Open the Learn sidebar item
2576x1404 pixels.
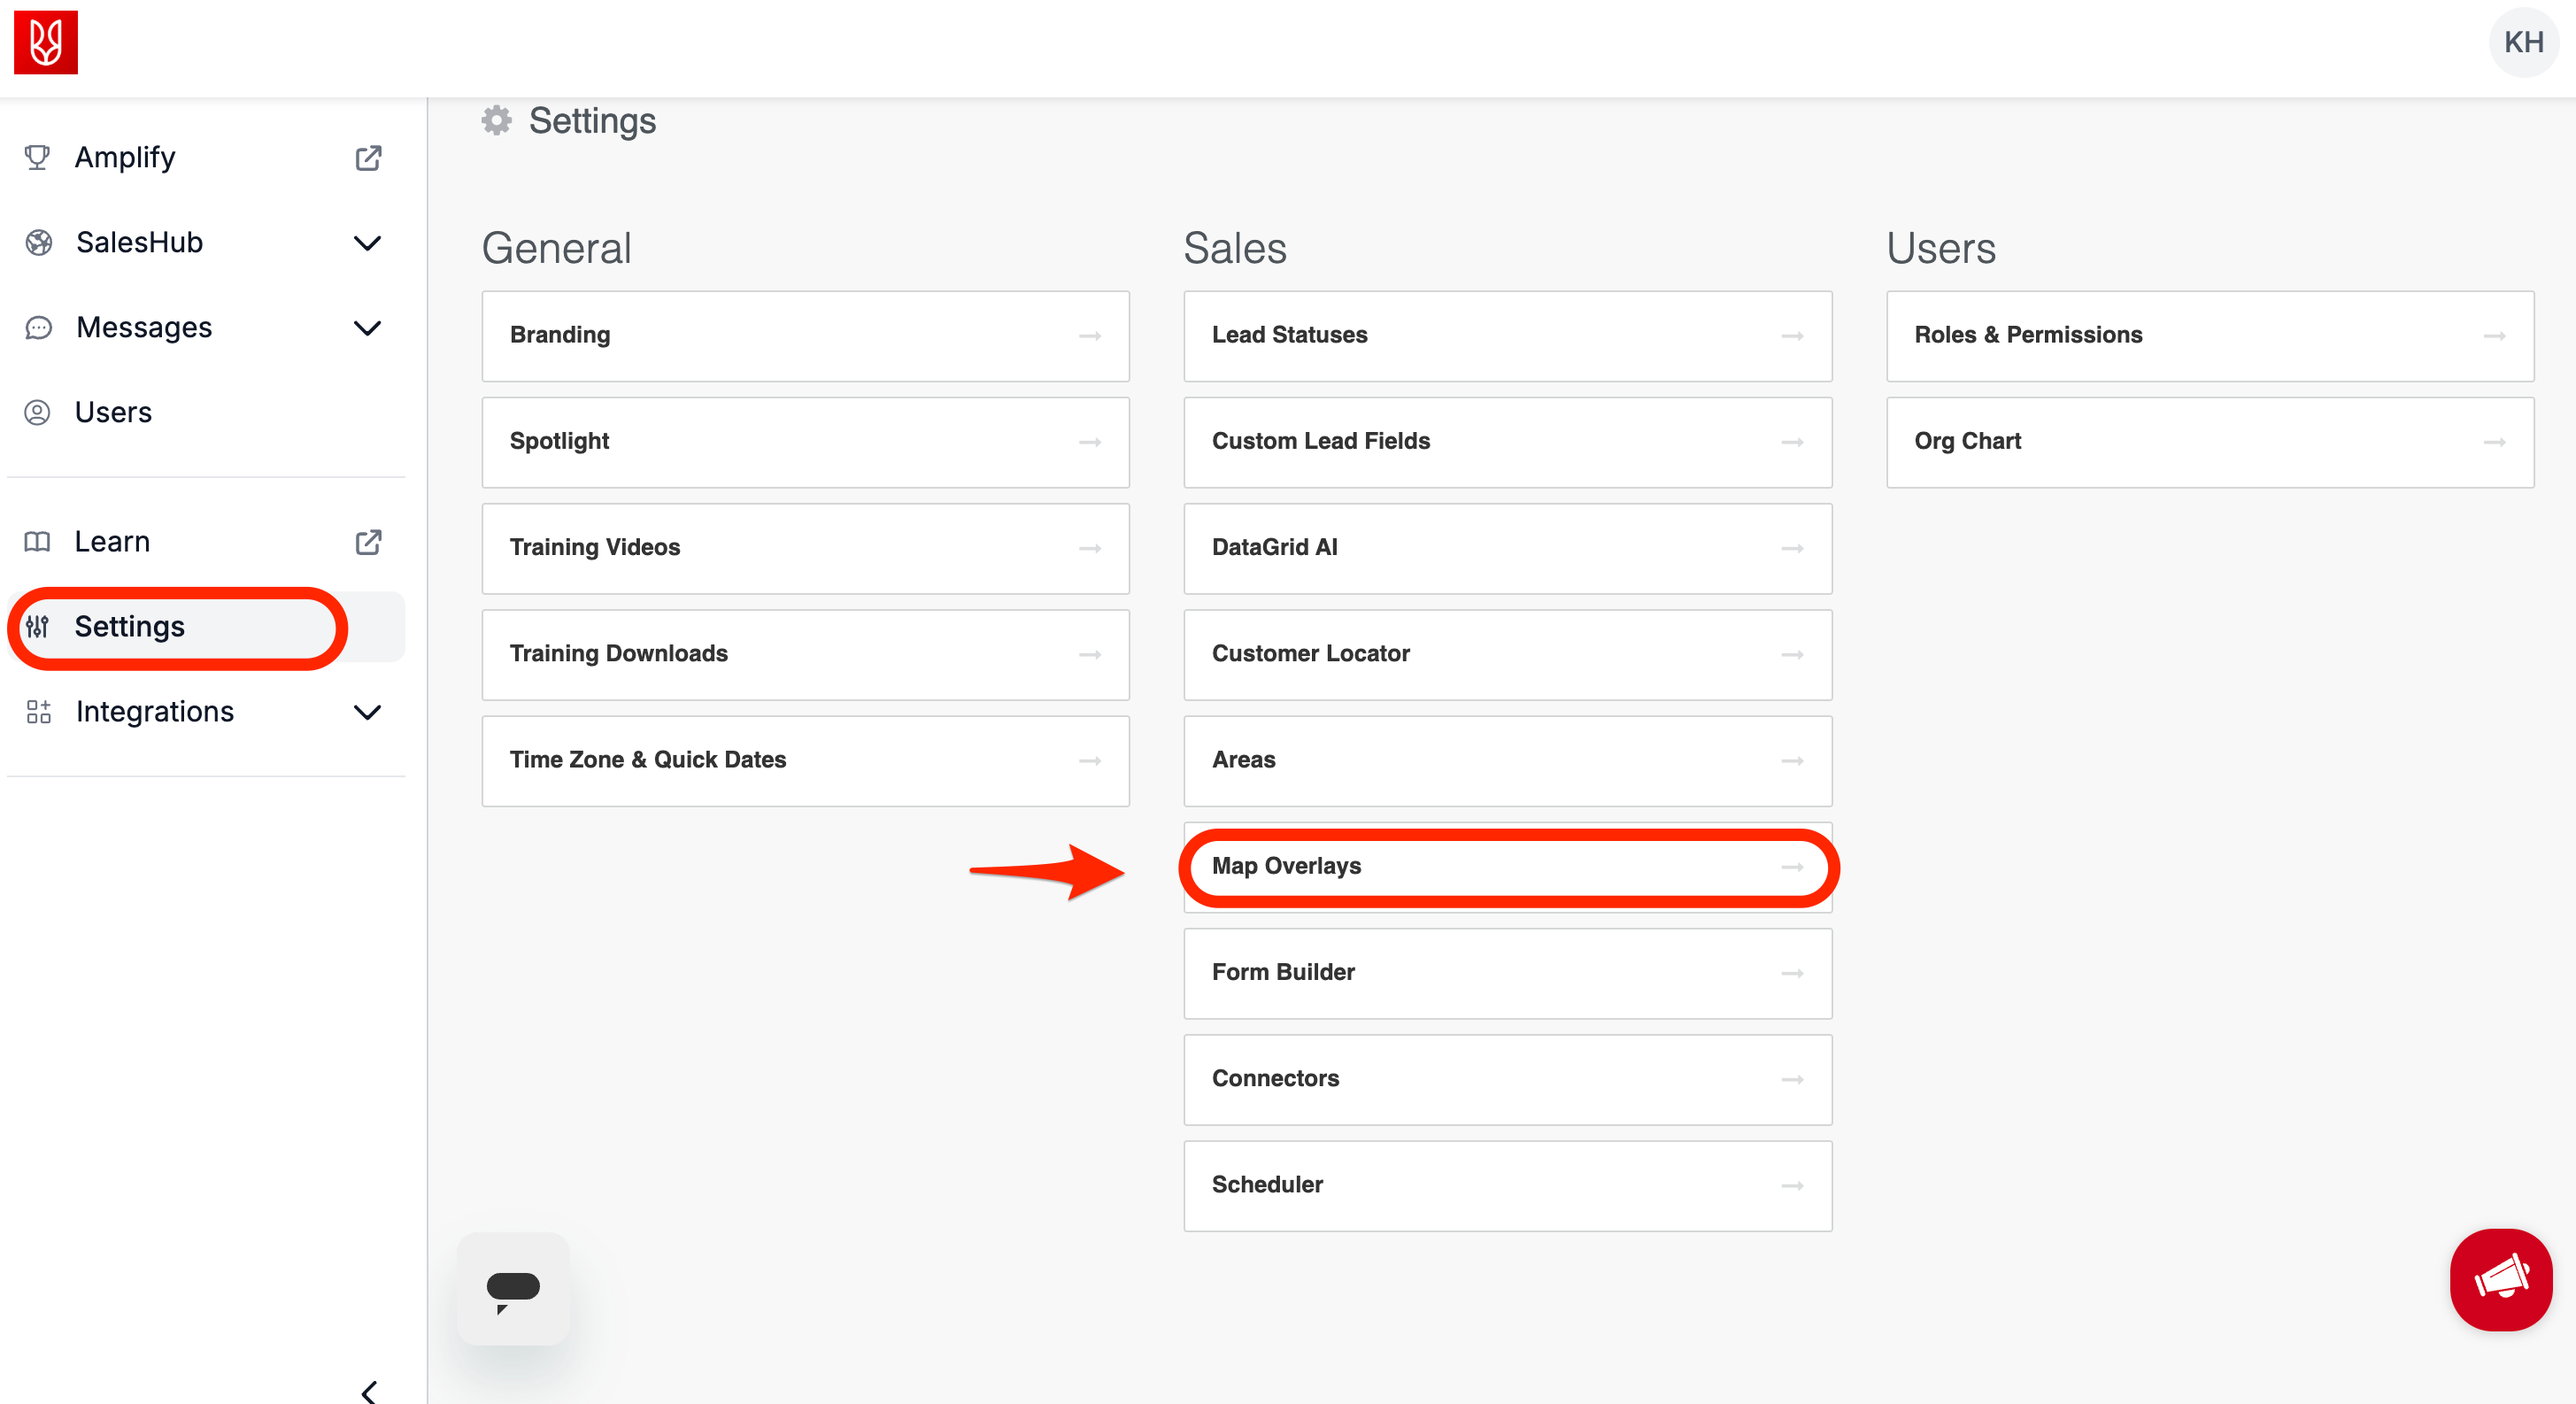112,542
